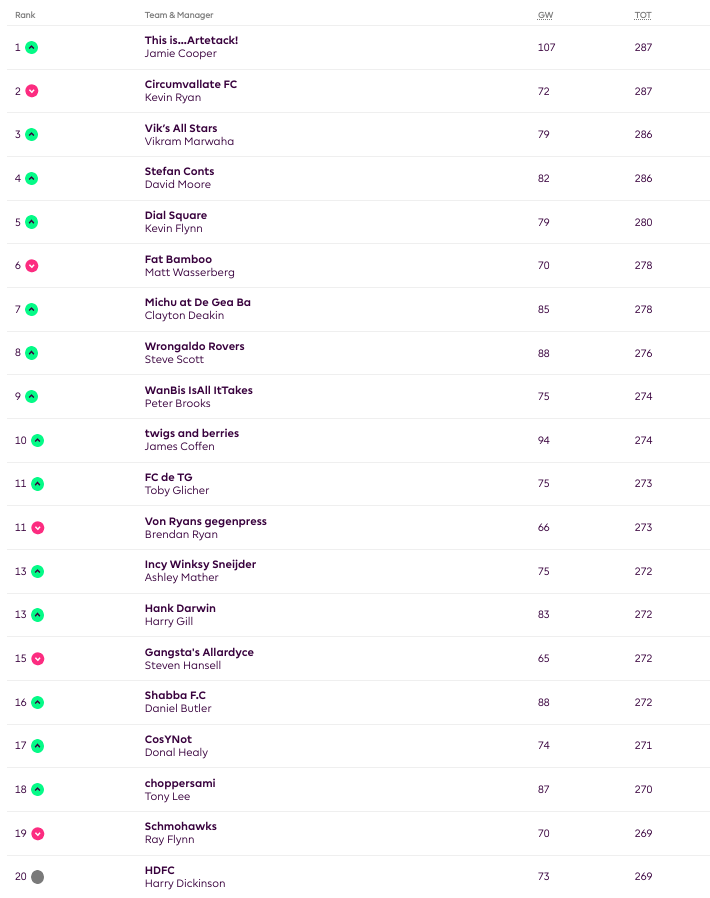Click red down arrow for Circumvallate FC
The image size is (710, 898).
tap(31, 91)
